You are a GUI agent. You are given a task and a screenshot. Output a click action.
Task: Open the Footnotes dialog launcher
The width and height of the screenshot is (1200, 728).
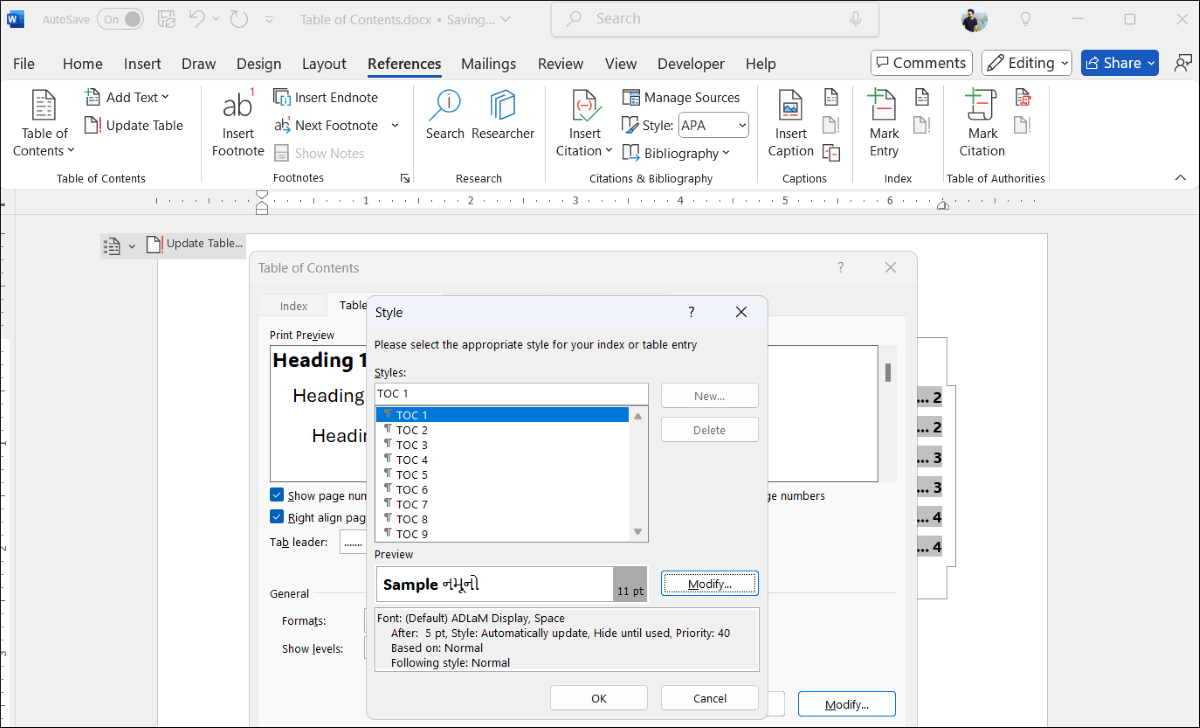[405, 178]
